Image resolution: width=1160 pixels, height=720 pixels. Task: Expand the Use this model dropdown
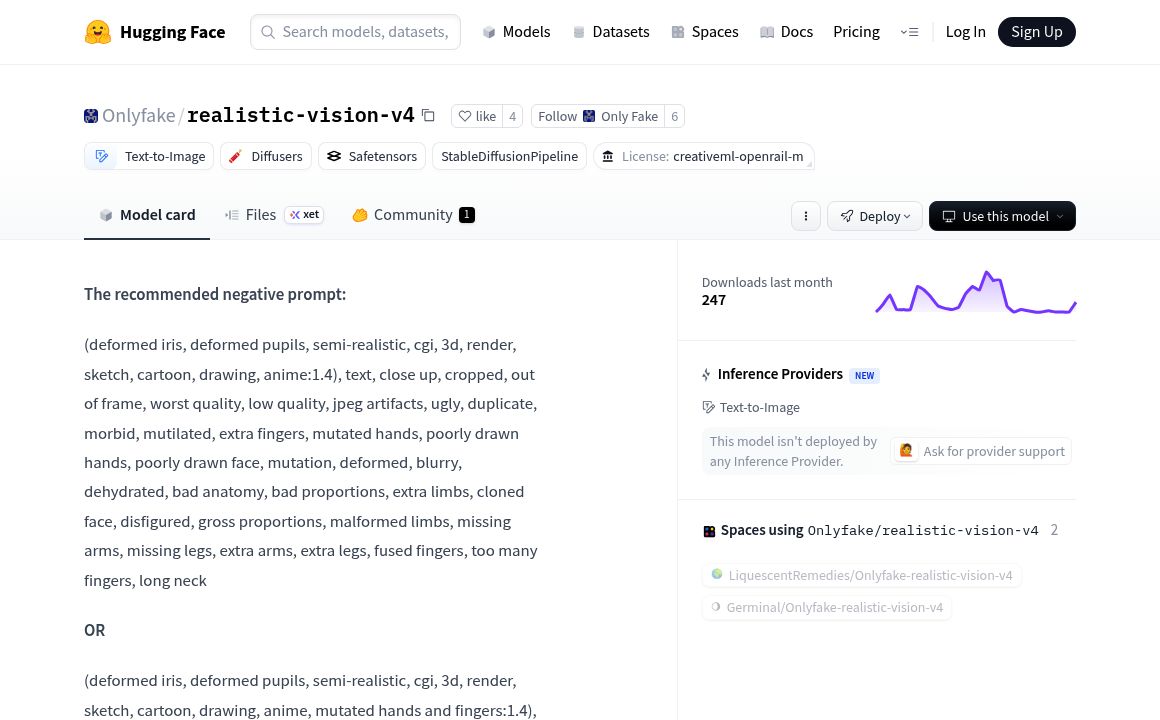click(x=1002, y=216)
